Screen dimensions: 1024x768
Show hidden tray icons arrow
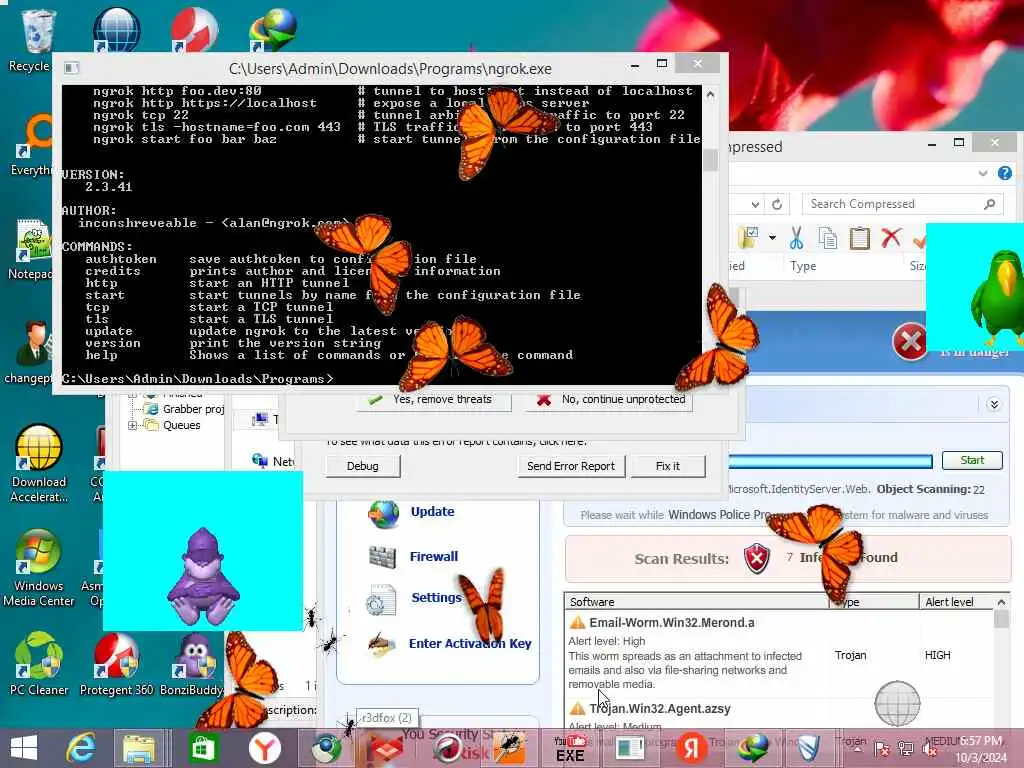pyautogui.click(x=858, y=749)
